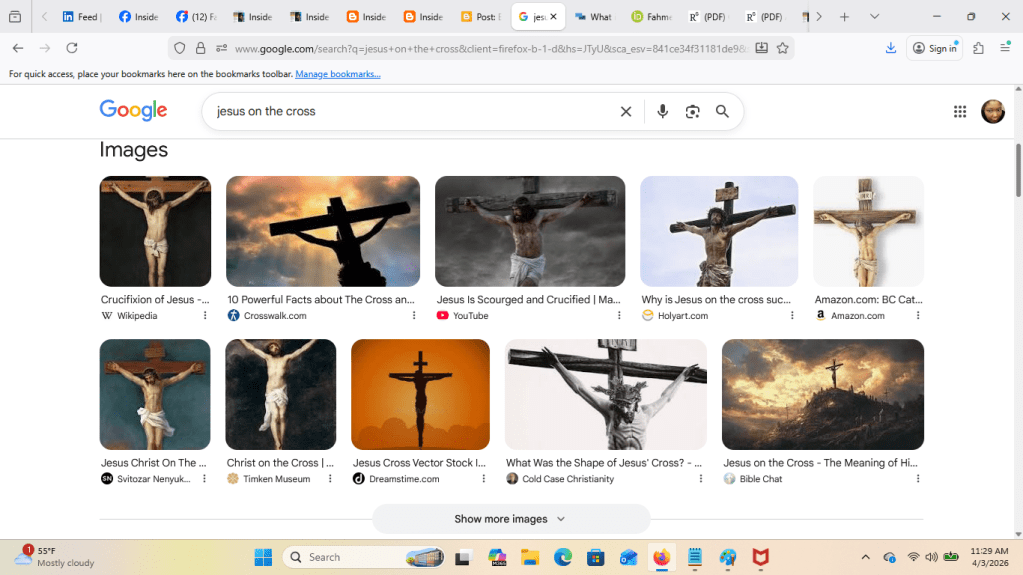The width and height of the screenshot is (1023, 575).
Task: Launch Microsoft Edge from the taskbar
Action: [562, 557]
